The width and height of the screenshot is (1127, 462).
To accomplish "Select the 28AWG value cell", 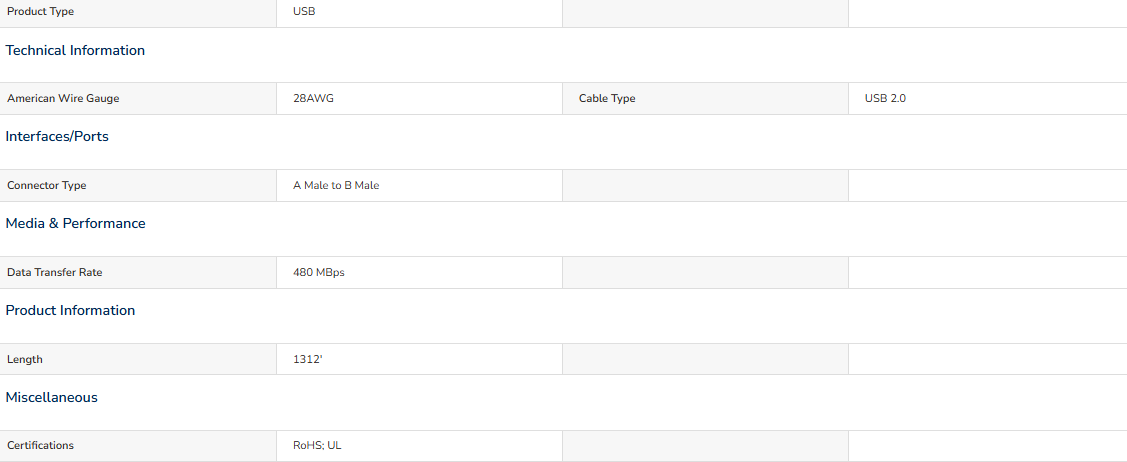I will (x=419, y=98).
